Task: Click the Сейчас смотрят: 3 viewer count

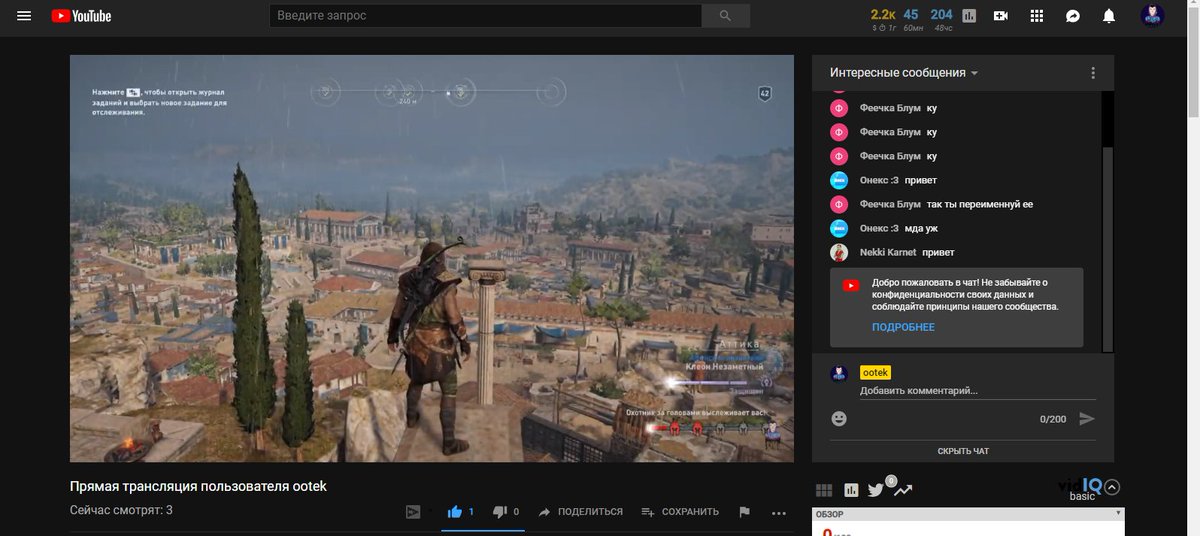Action: point(121,510)
